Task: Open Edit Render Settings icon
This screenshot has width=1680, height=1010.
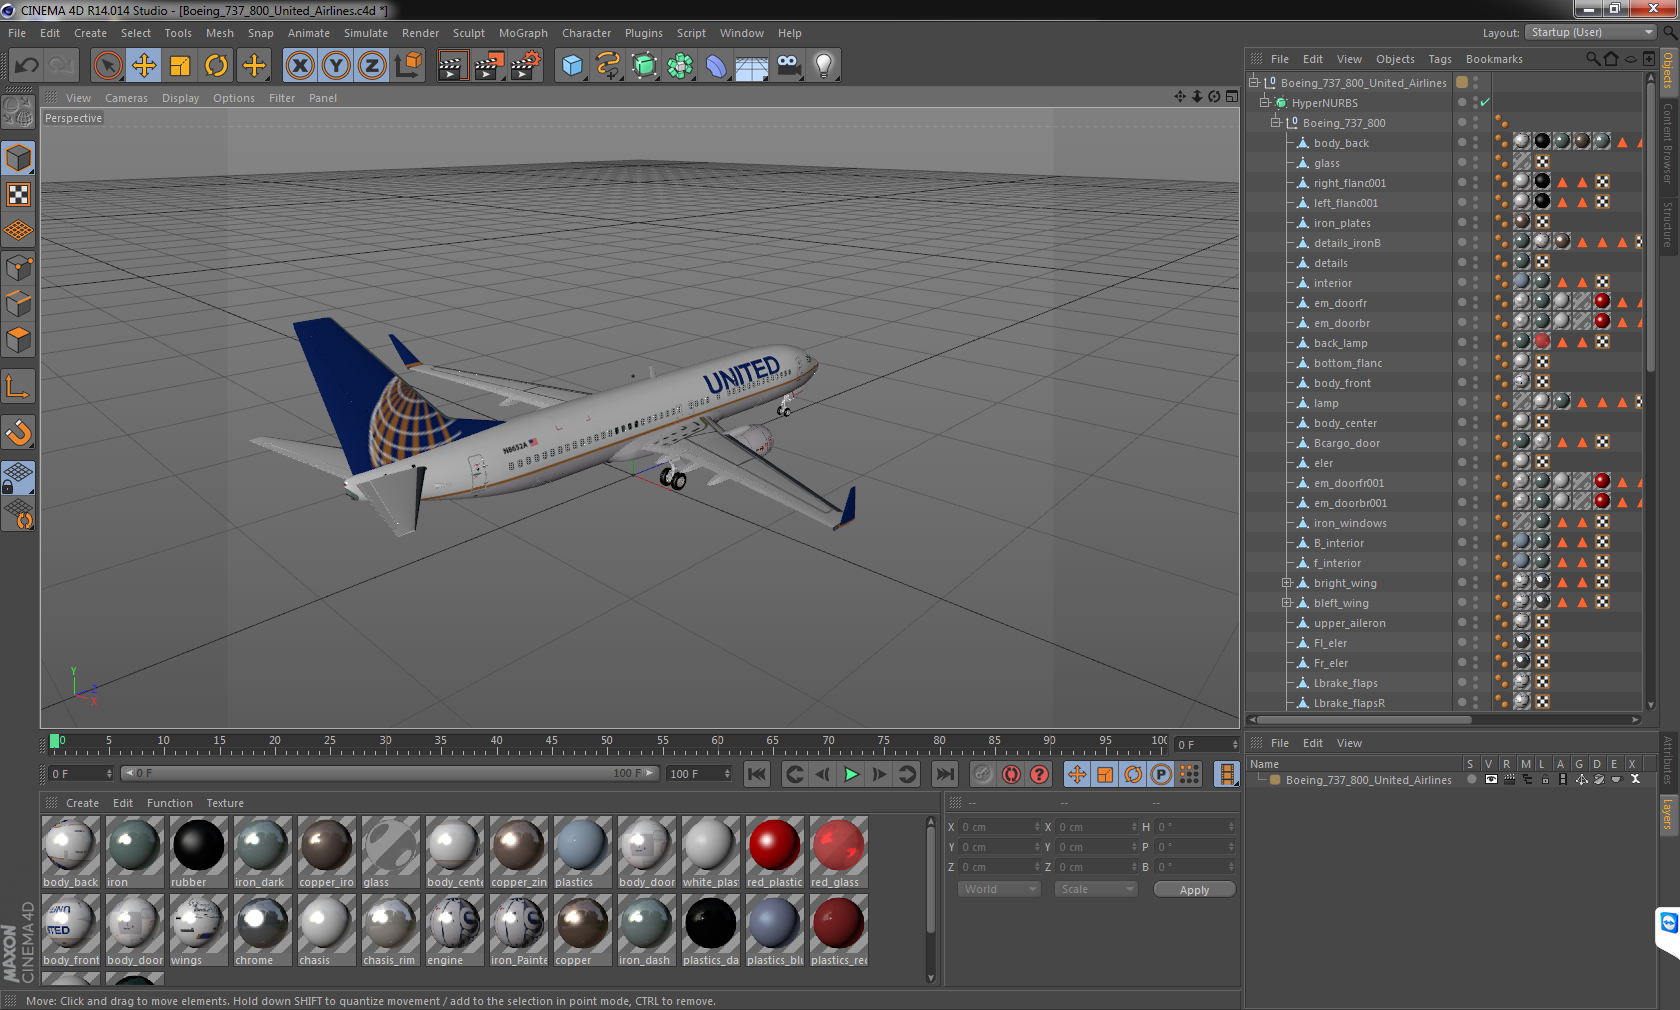Action: [525, 66]
